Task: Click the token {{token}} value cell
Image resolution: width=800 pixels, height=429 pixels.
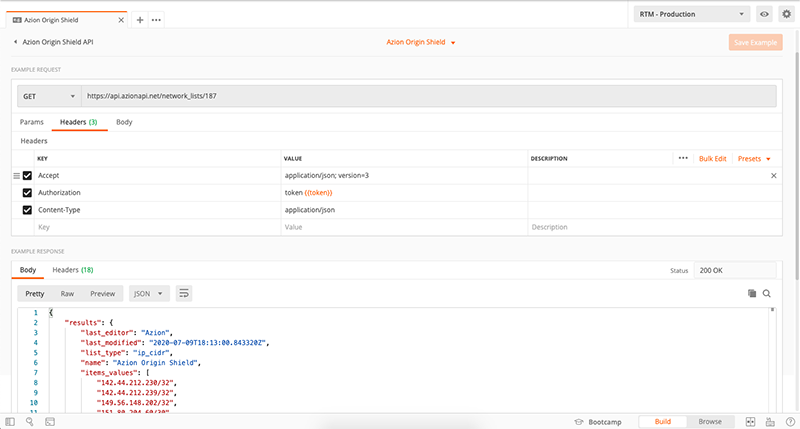Action: pos(404,193)
